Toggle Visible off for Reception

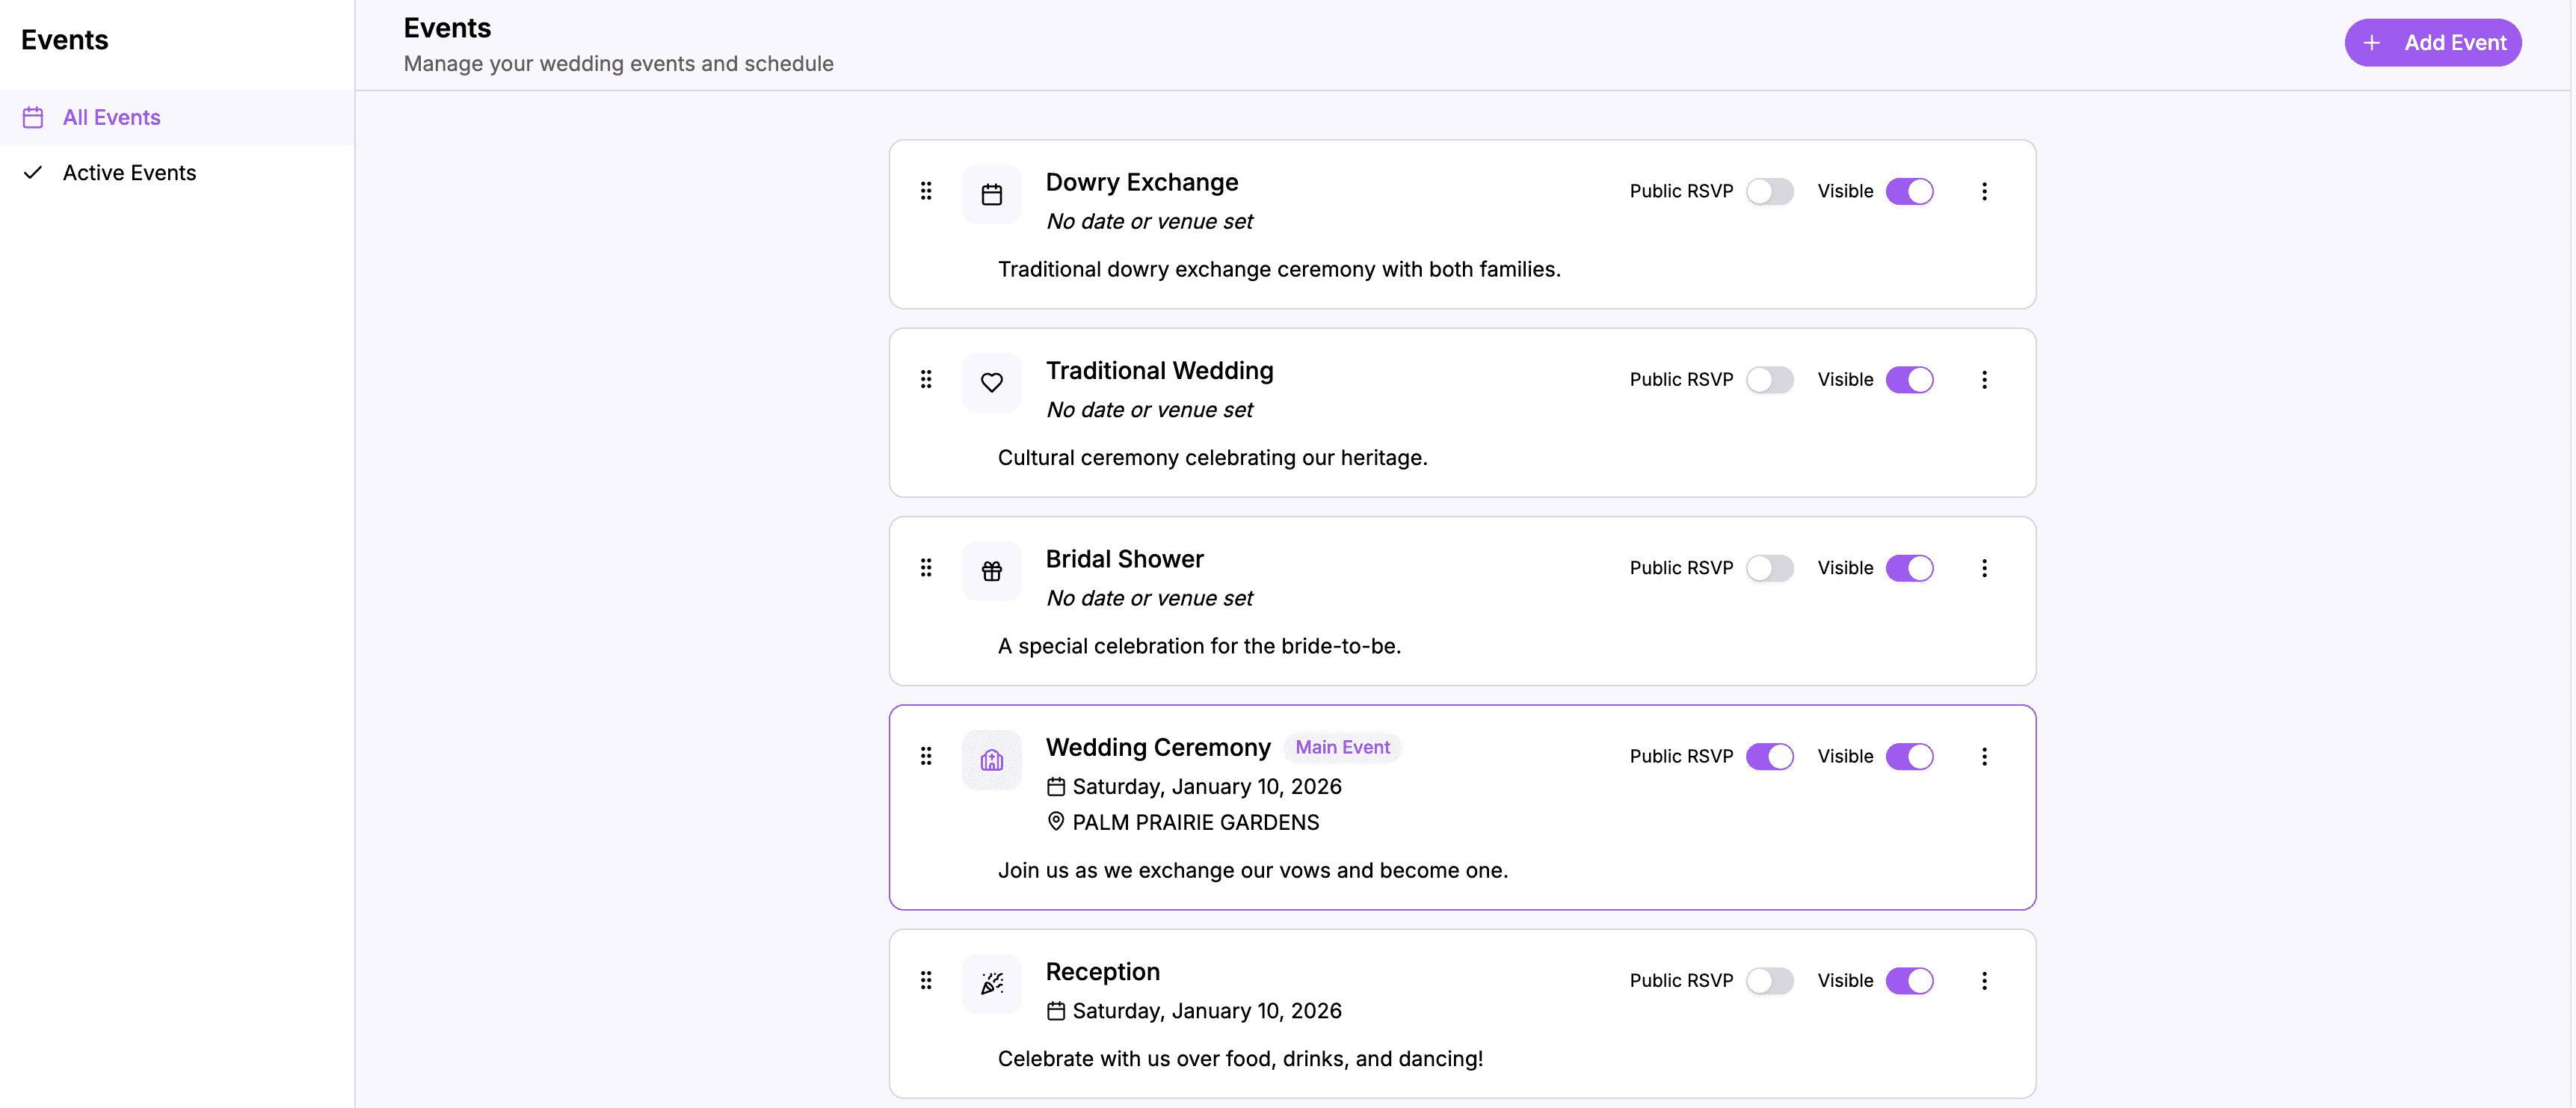(x=1910, y=980)
